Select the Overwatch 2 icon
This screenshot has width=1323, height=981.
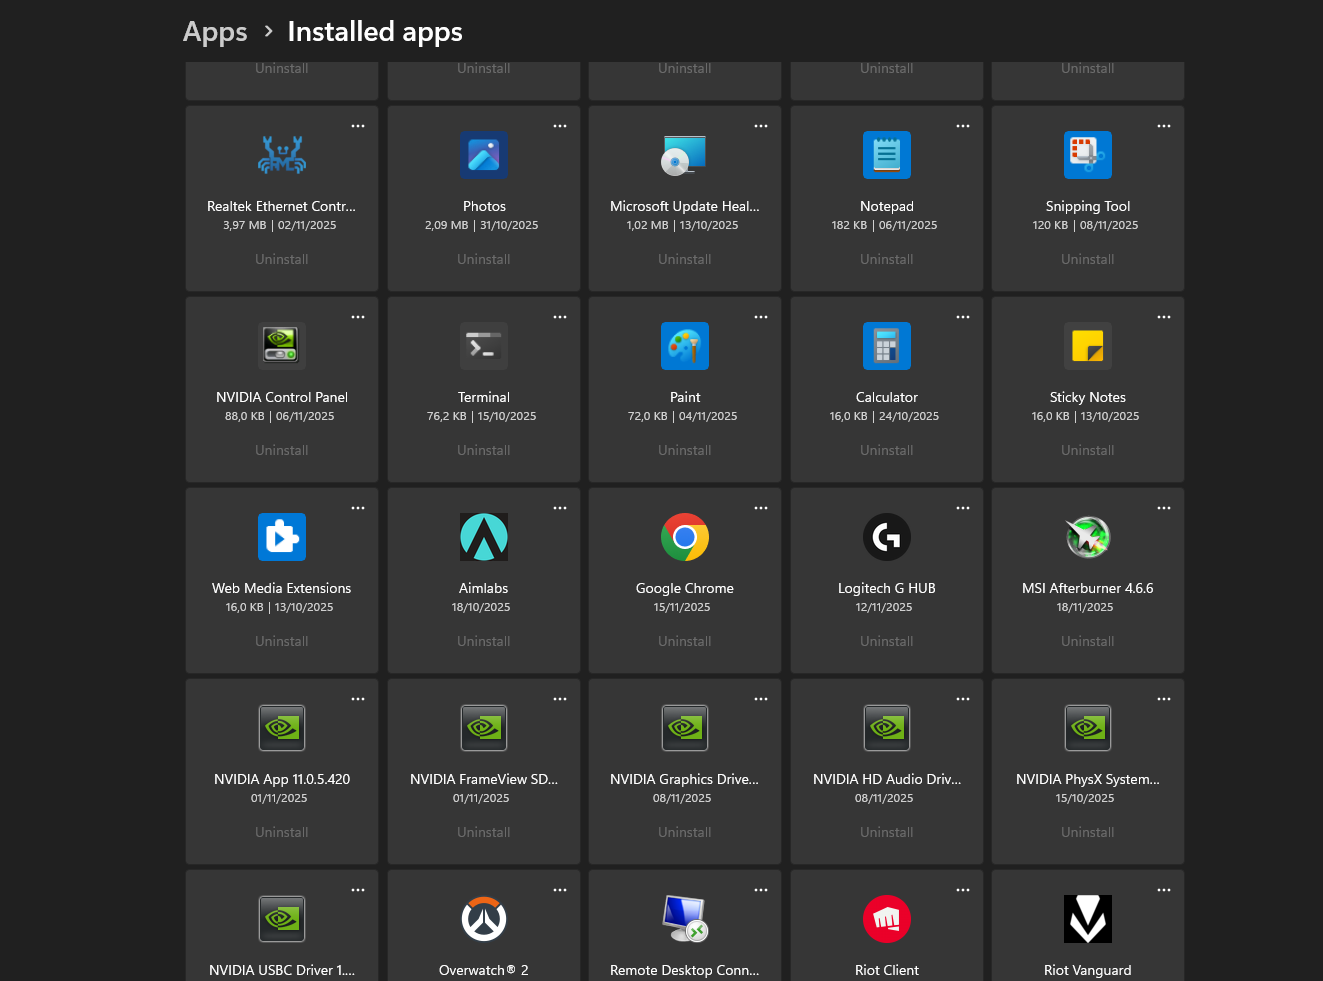point(484,919)
